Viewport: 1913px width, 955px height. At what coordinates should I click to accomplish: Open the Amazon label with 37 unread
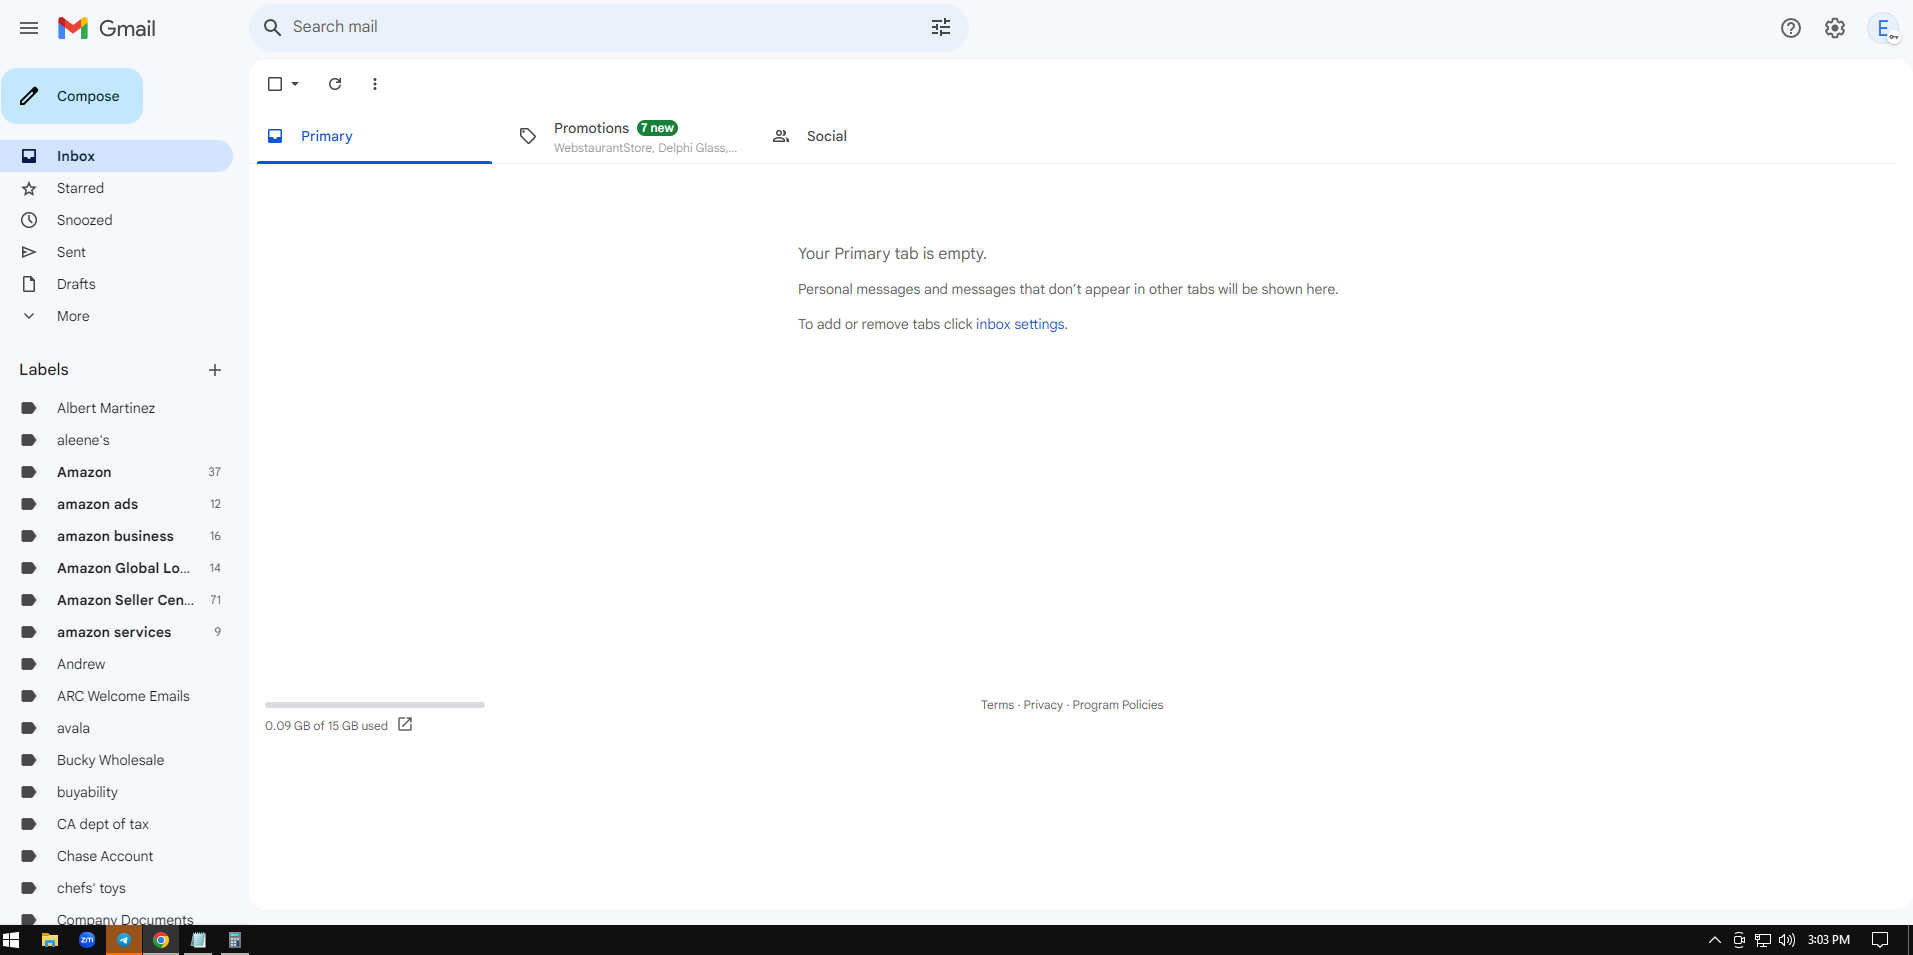116,472
